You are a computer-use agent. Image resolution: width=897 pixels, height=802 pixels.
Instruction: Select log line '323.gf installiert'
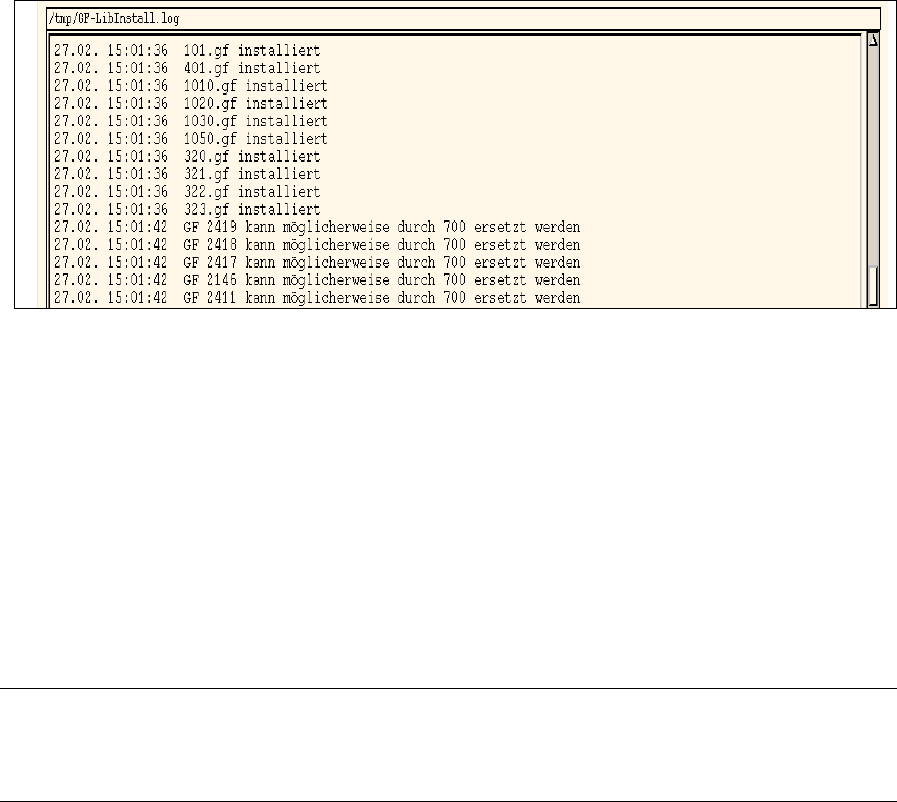click(187, 210)
